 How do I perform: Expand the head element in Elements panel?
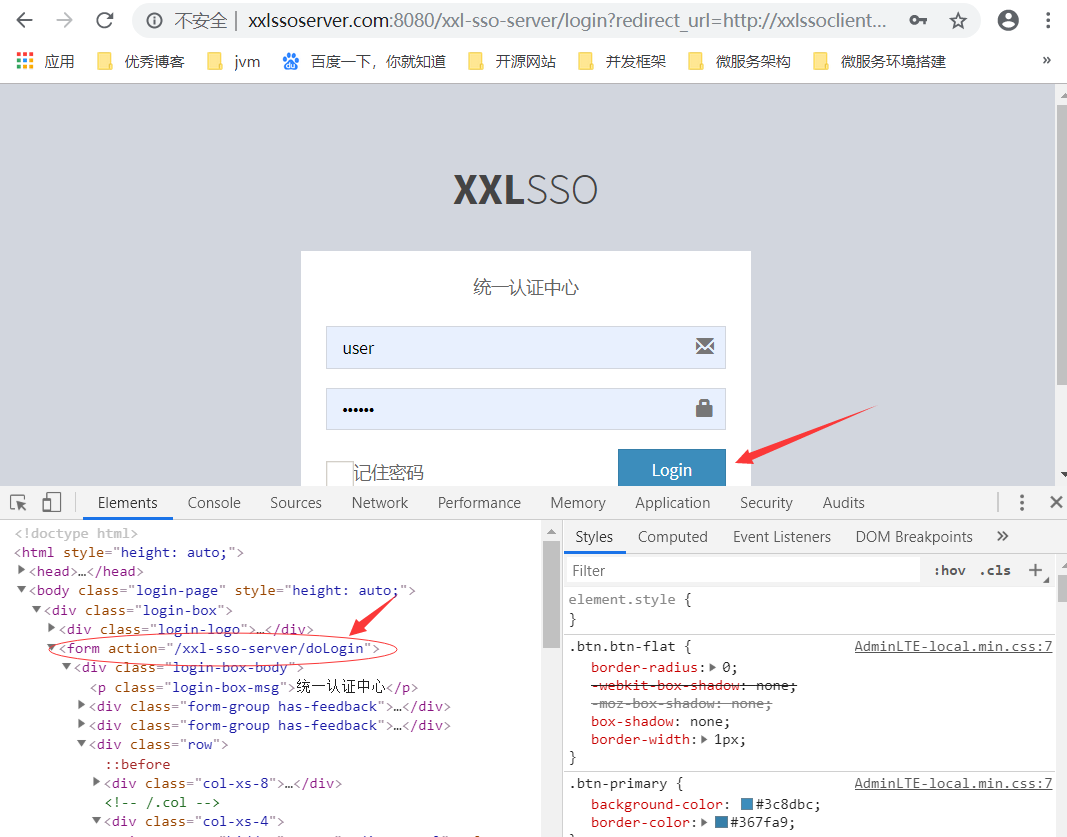click(x=23, y=571)
